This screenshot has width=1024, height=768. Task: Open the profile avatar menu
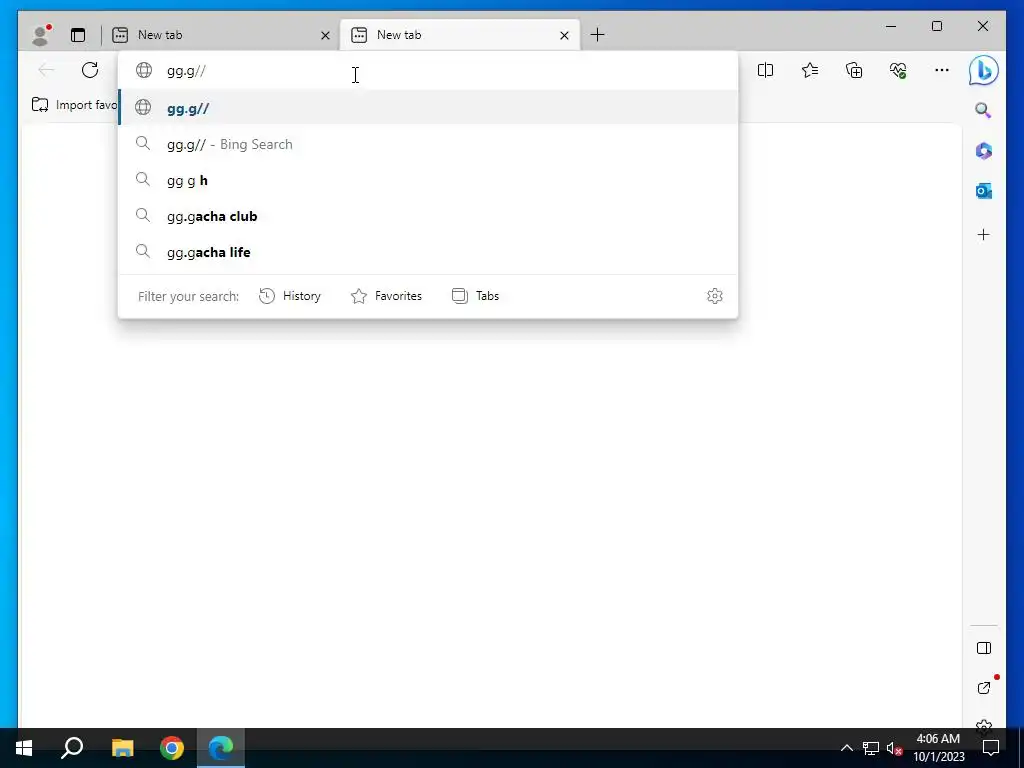click(41, 35)
